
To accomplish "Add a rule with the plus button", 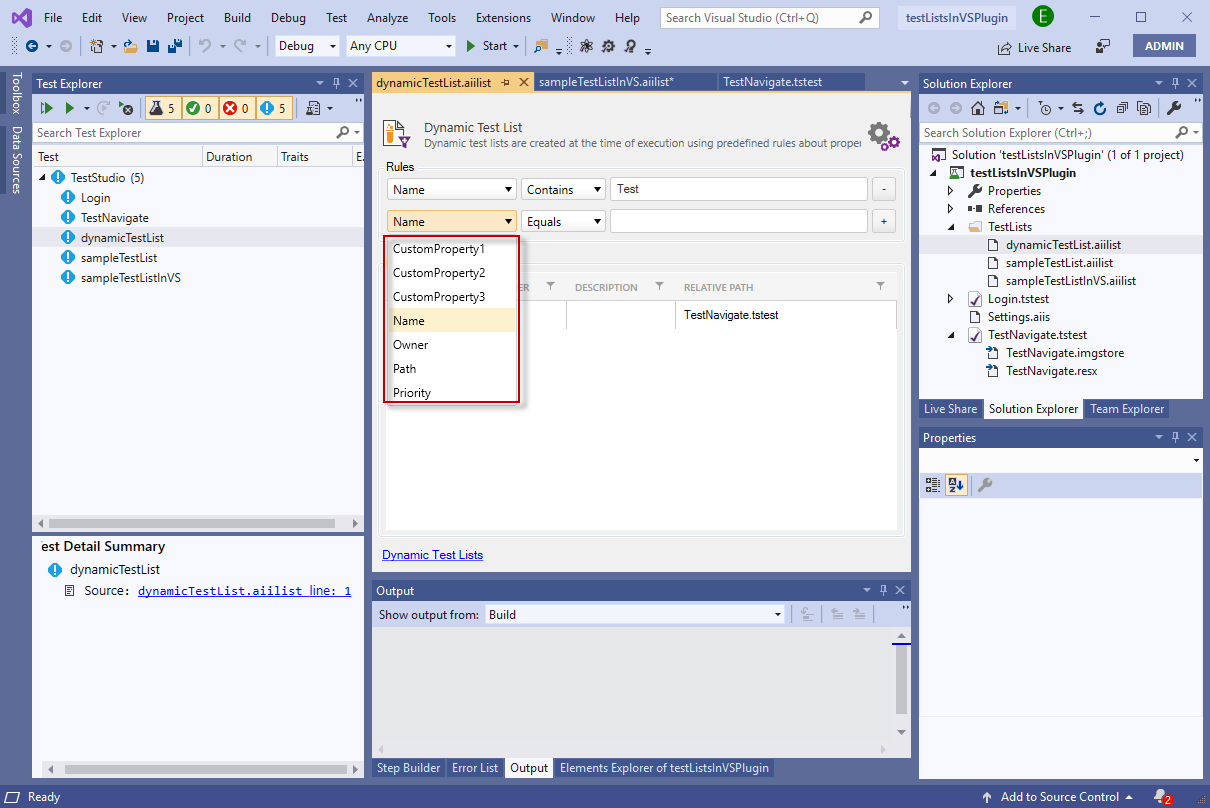I will (x=884, y=221).
